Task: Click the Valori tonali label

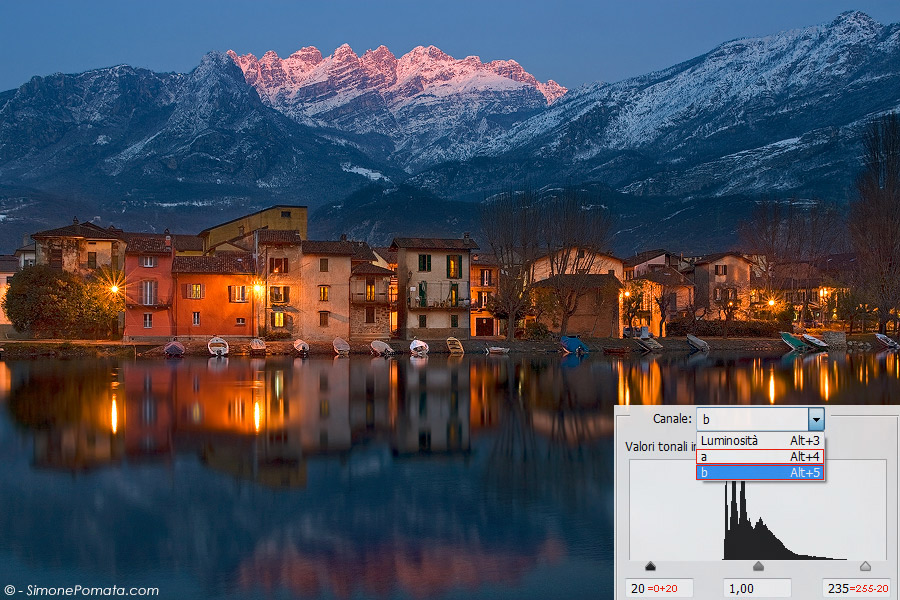Action: [655, 446]
